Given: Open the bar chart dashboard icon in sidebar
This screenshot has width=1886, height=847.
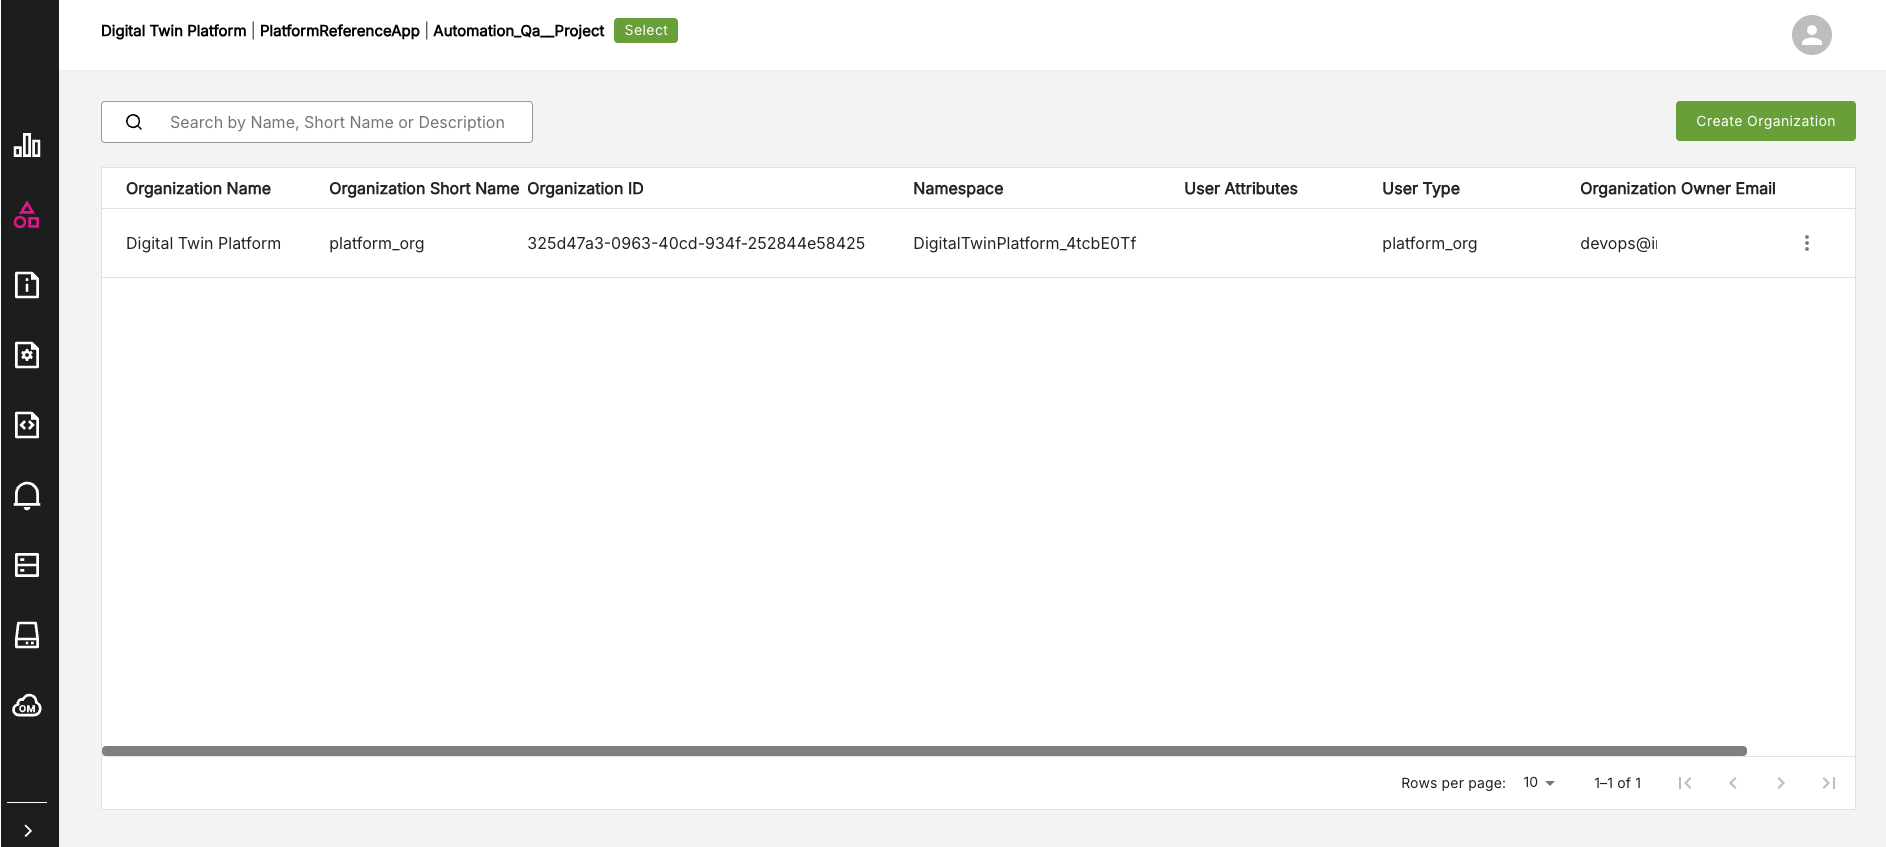Looking at the screenshot, I should pyautogui.click(x=27, y=146).
